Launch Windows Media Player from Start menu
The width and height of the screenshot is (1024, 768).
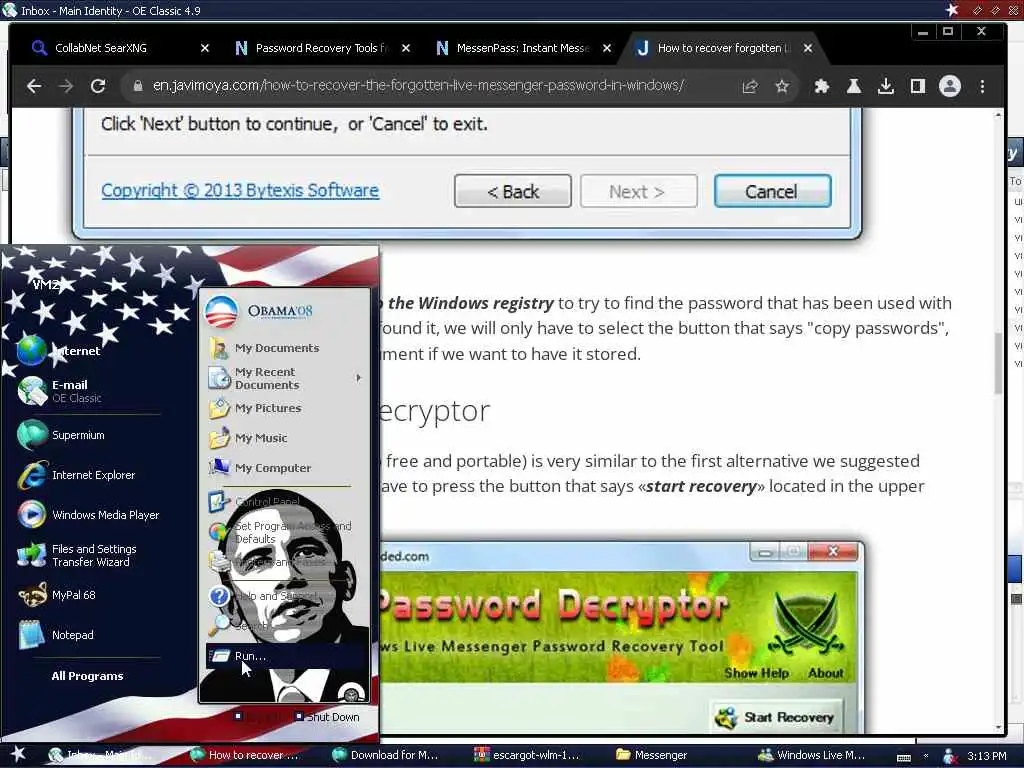click(x=88, y=515)
